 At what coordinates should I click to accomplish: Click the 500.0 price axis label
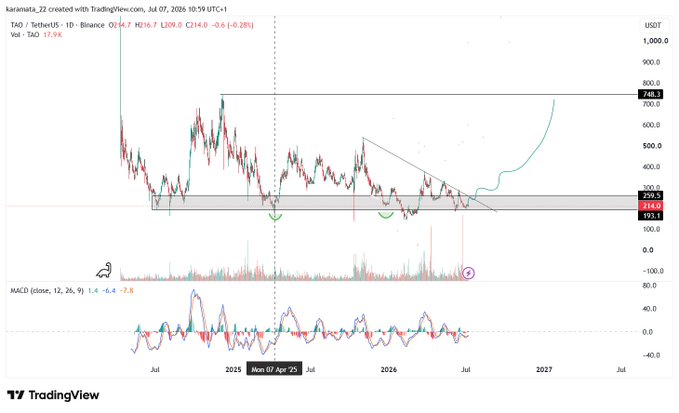coord(652,146)
